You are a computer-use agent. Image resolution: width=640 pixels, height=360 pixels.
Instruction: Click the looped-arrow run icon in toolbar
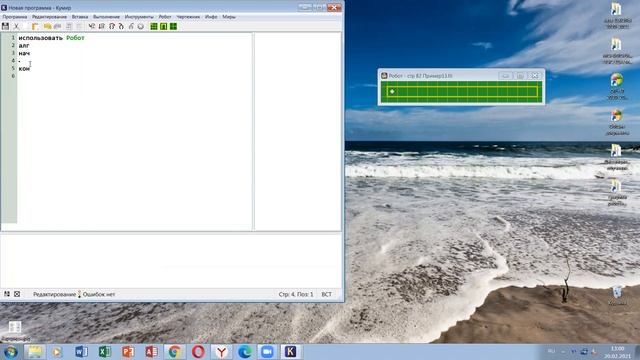click(x=111, y=26)
